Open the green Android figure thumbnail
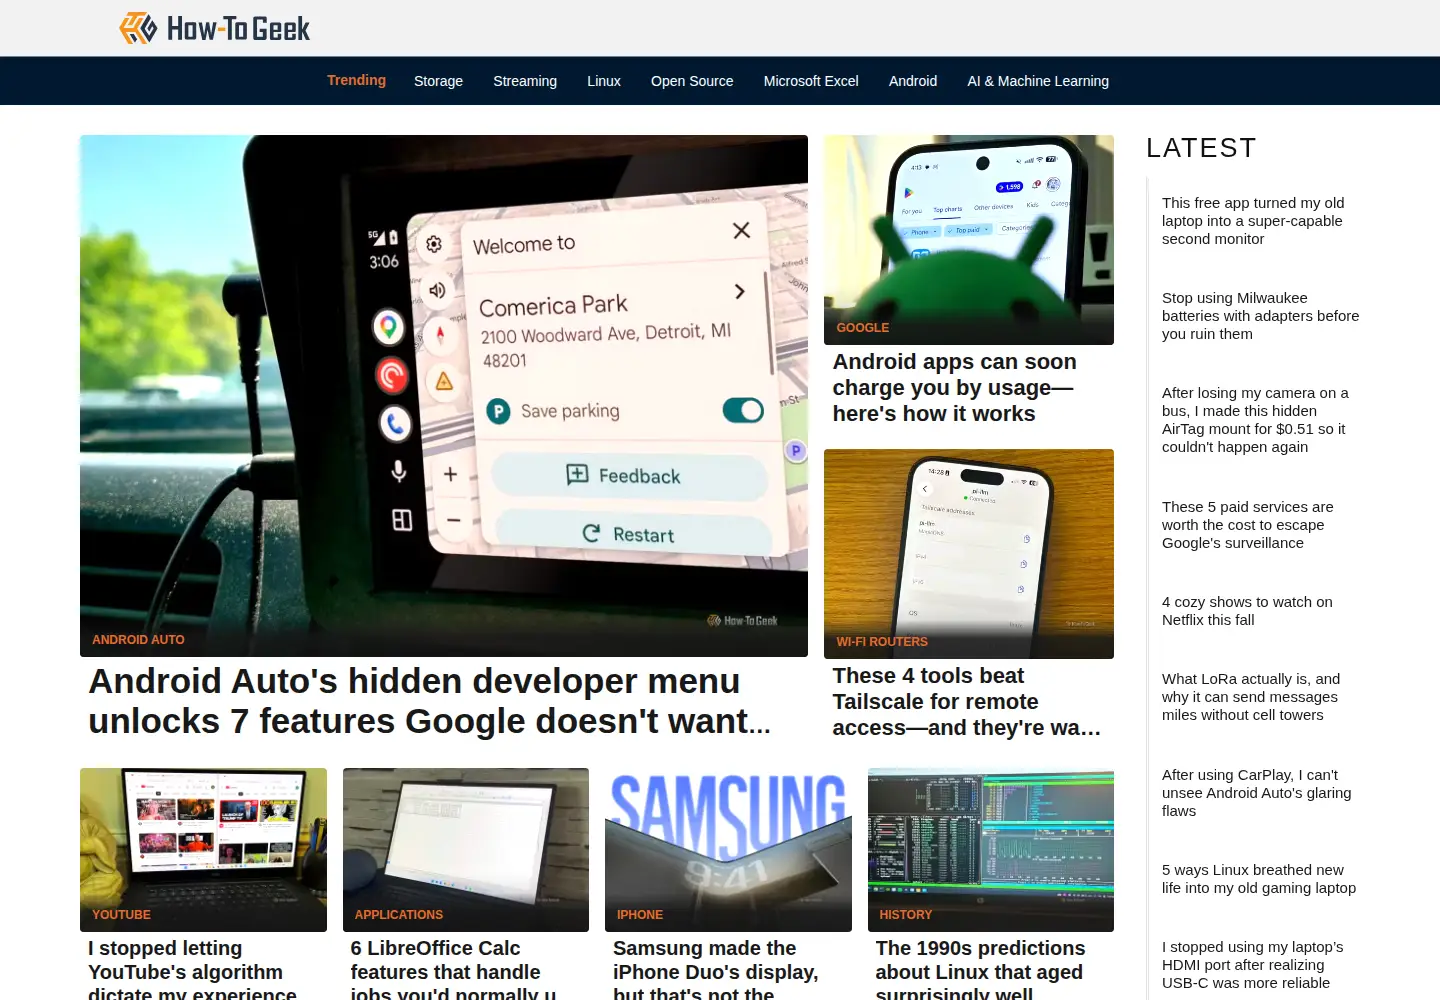 (969, 240)
